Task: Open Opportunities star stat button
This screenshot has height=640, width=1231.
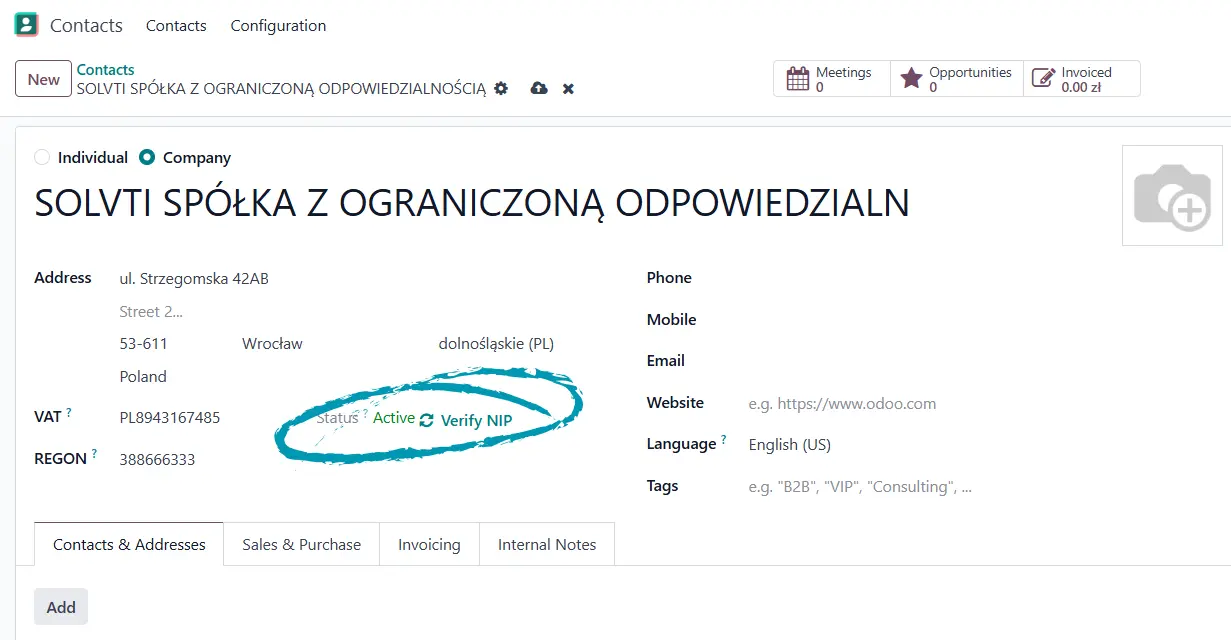Action: point(956,79)
